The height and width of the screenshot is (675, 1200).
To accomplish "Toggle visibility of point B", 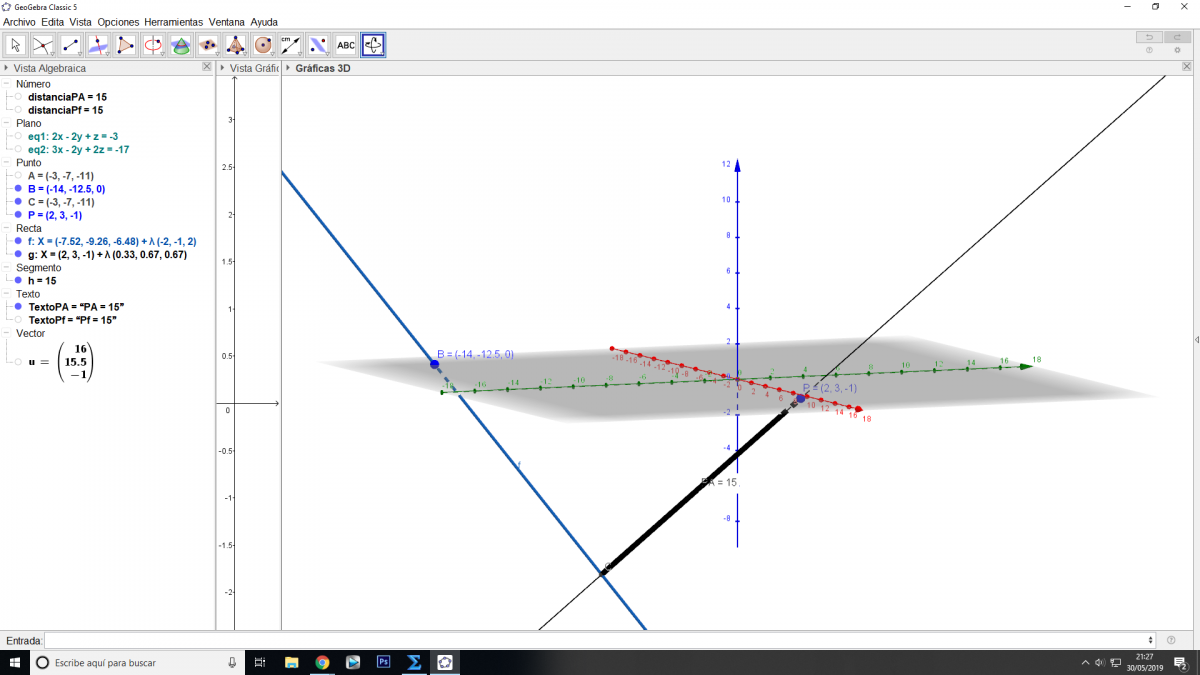I will [18, 189].
